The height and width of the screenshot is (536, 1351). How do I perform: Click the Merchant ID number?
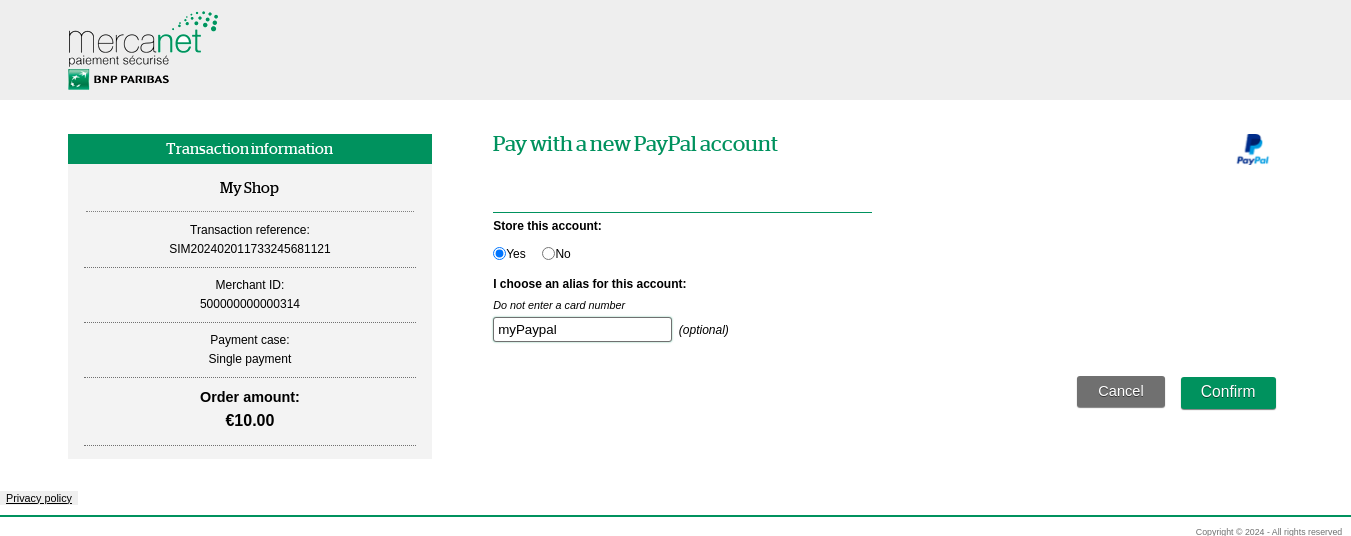click(249, 304)
